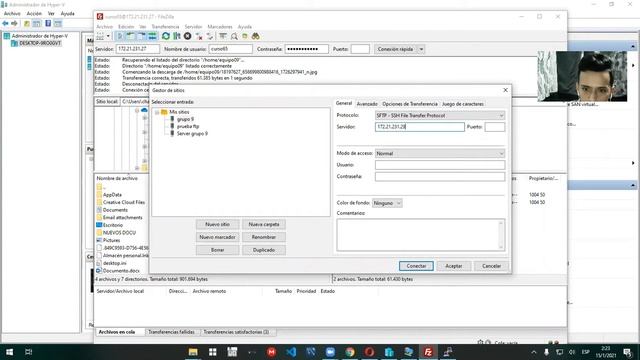Click the disconnect from server toolbar icon
The image size is (640, 360).
click(x=199, y=36)
